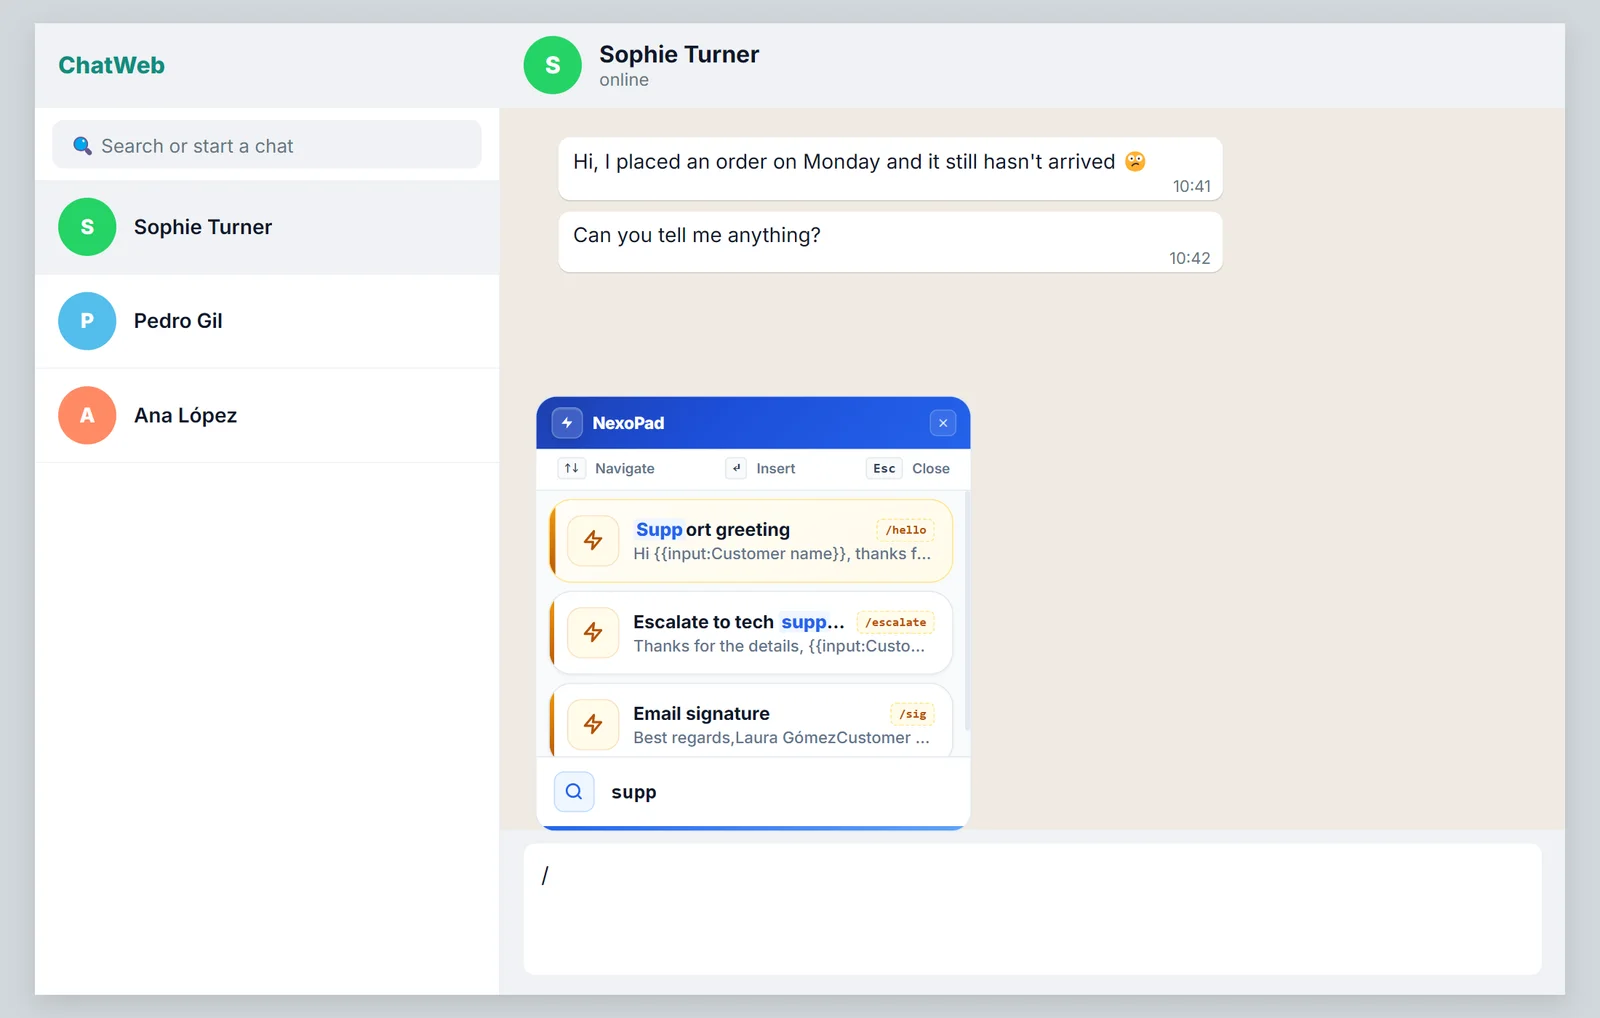Screen dimensions: 1600x1018
Task: Click the Hi {{input:Customer name}} preview text
Action: (782, 554)
